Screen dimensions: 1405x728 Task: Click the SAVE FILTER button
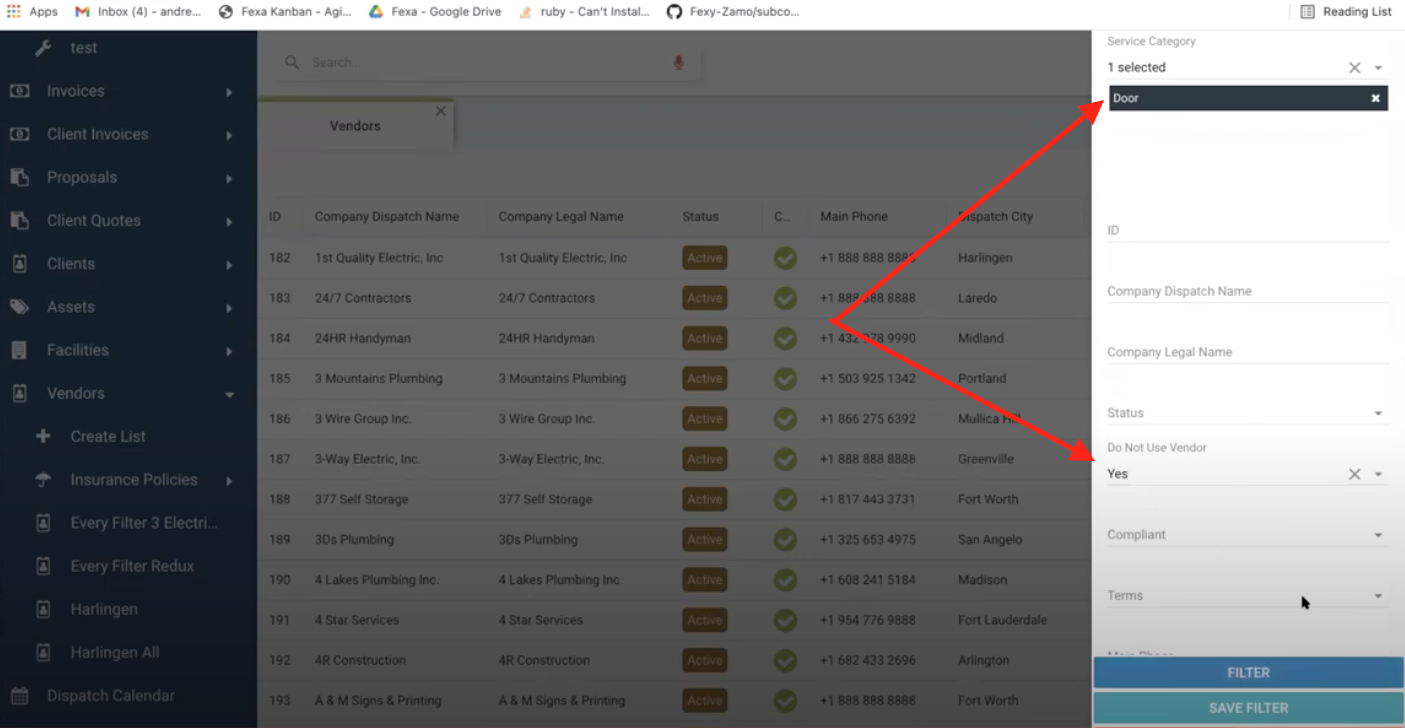(x=1248, y=708)
